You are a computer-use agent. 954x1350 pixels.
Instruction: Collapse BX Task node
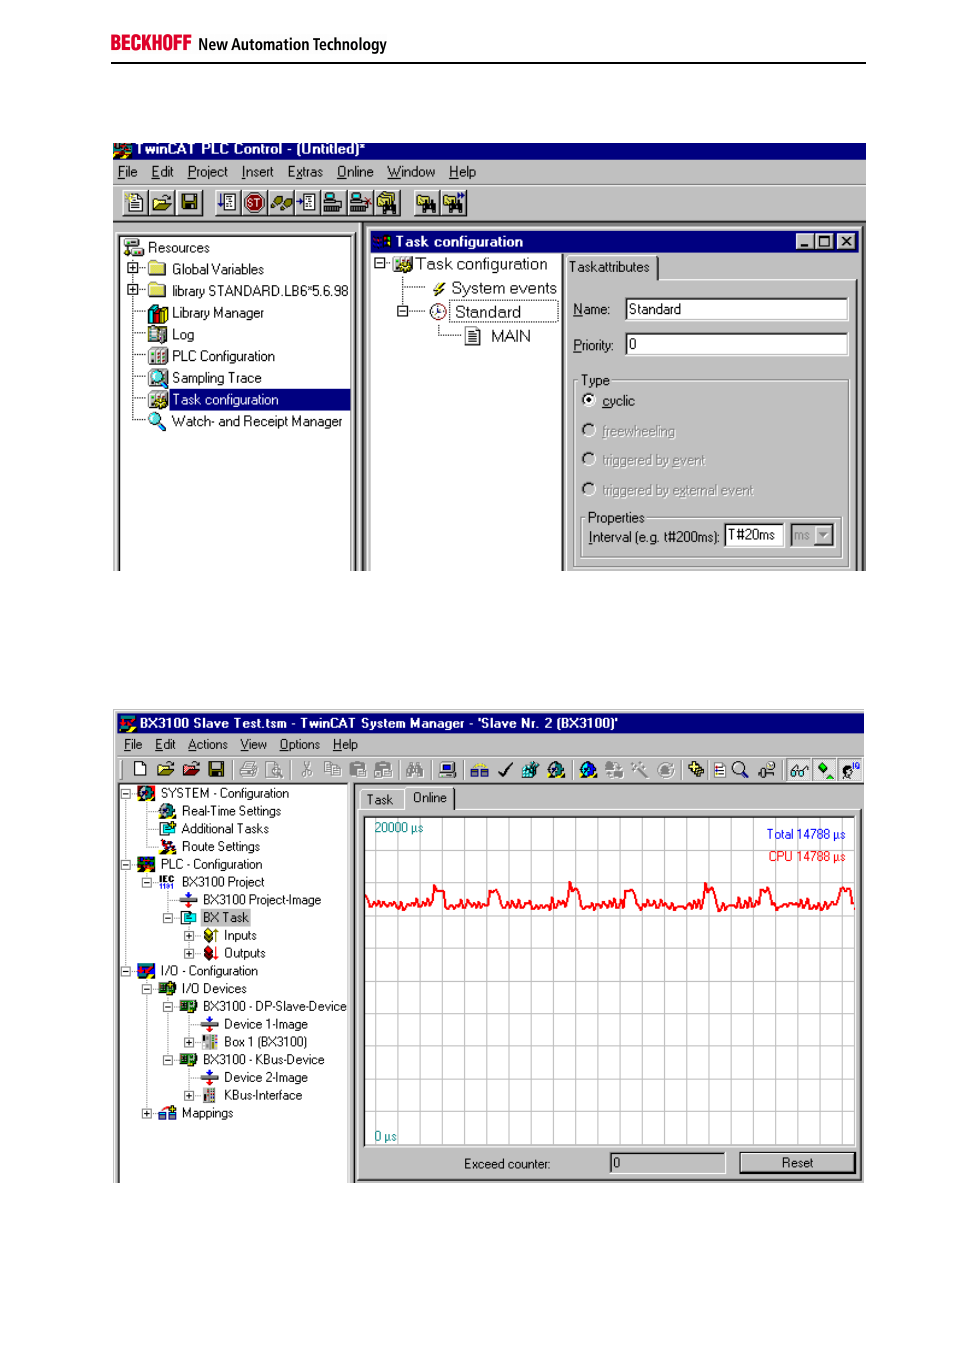pyautogui.click(x=168, y=917)
